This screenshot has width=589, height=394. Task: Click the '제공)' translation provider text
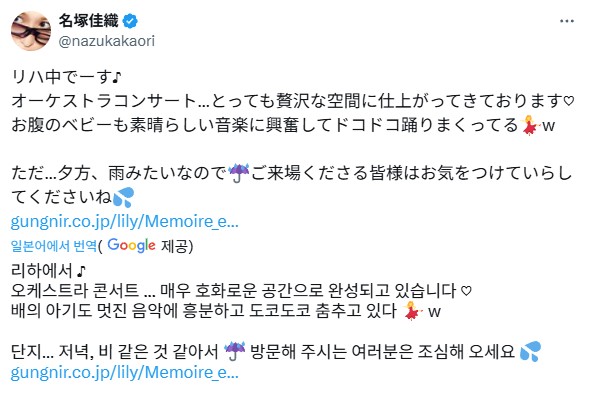coord(177,246)
